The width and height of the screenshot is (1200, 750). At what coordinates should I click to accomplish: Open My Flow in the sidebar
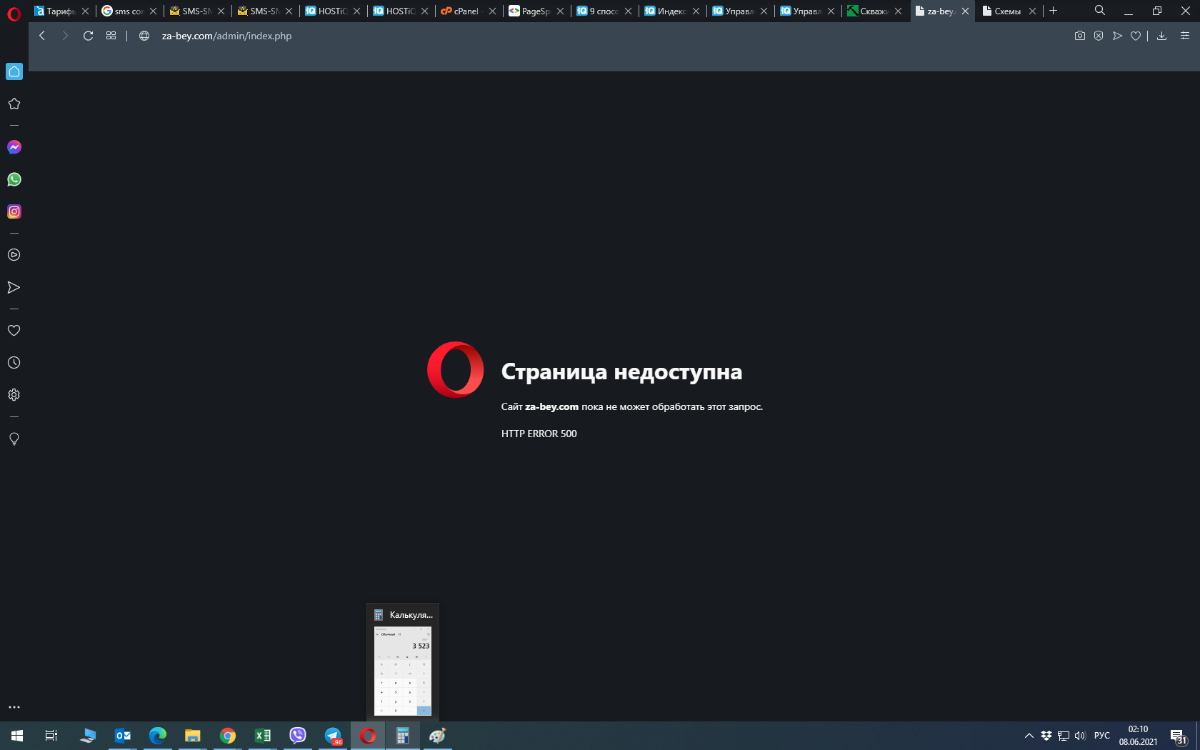(14, 287)
